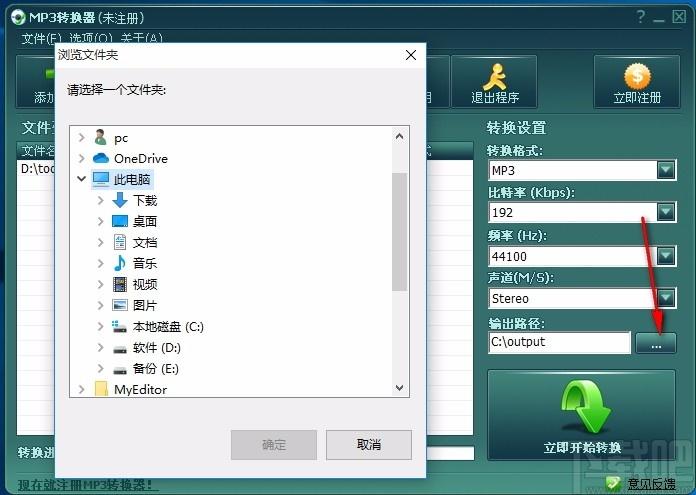Click the register MP3 converter now link
This screenshot has width=696, height=495.
87,485
